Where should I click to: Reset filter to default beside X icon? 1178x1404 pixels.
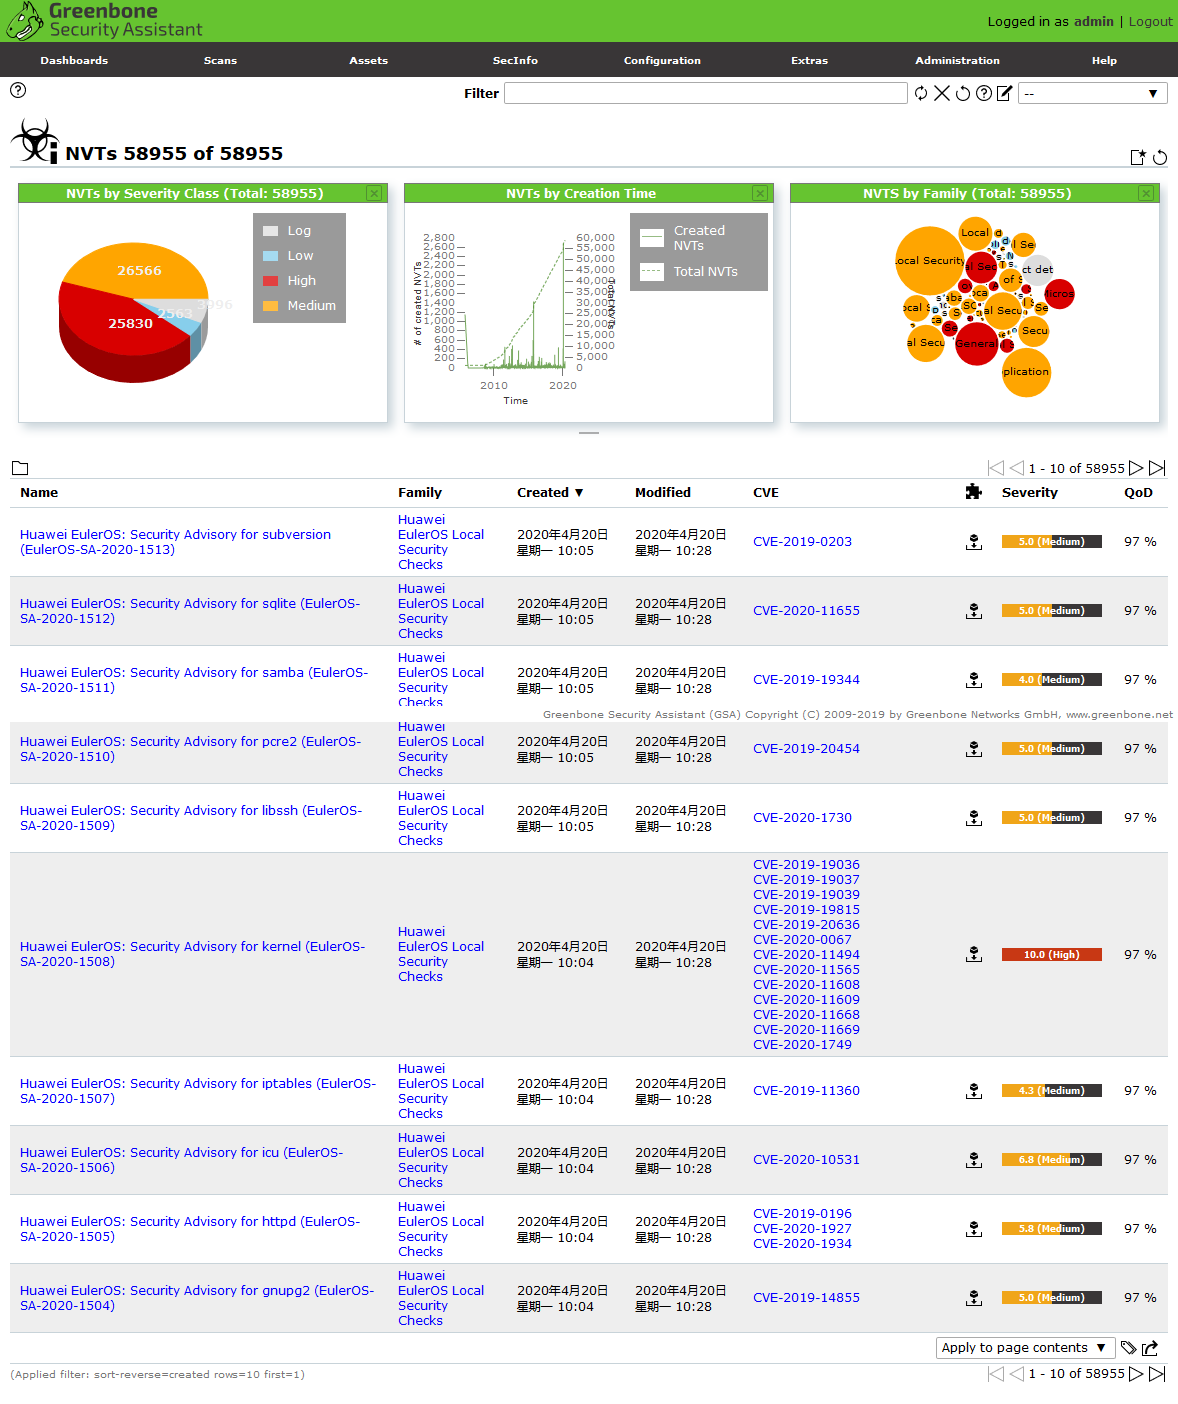(x=963, y=93)
